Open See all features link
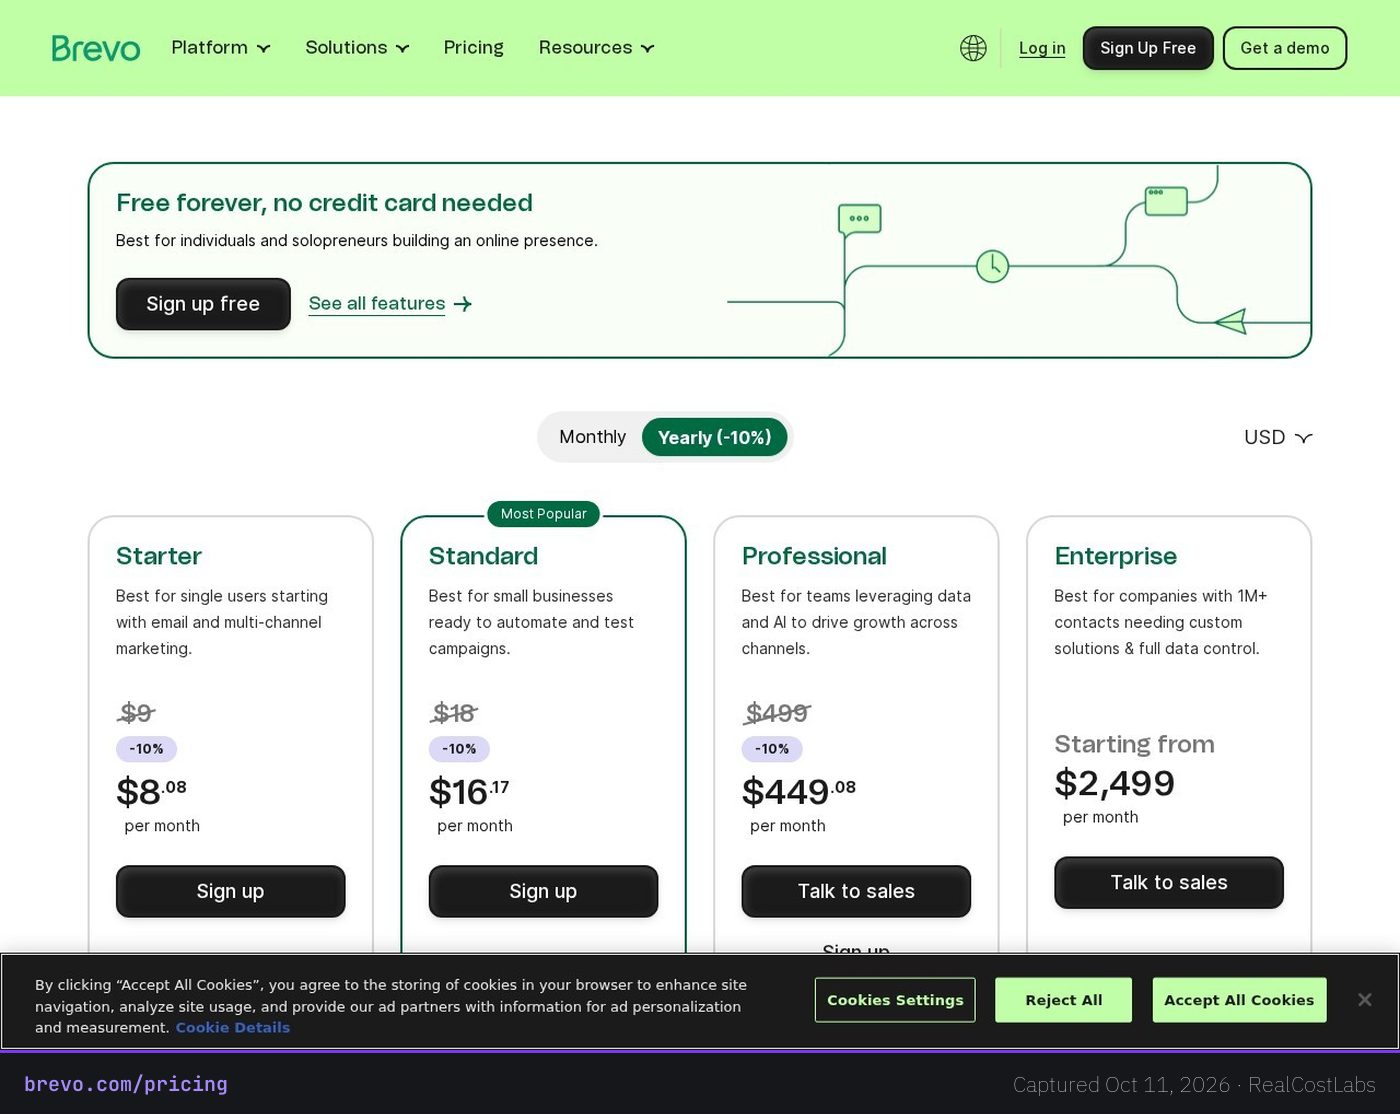 click(377, 303)
